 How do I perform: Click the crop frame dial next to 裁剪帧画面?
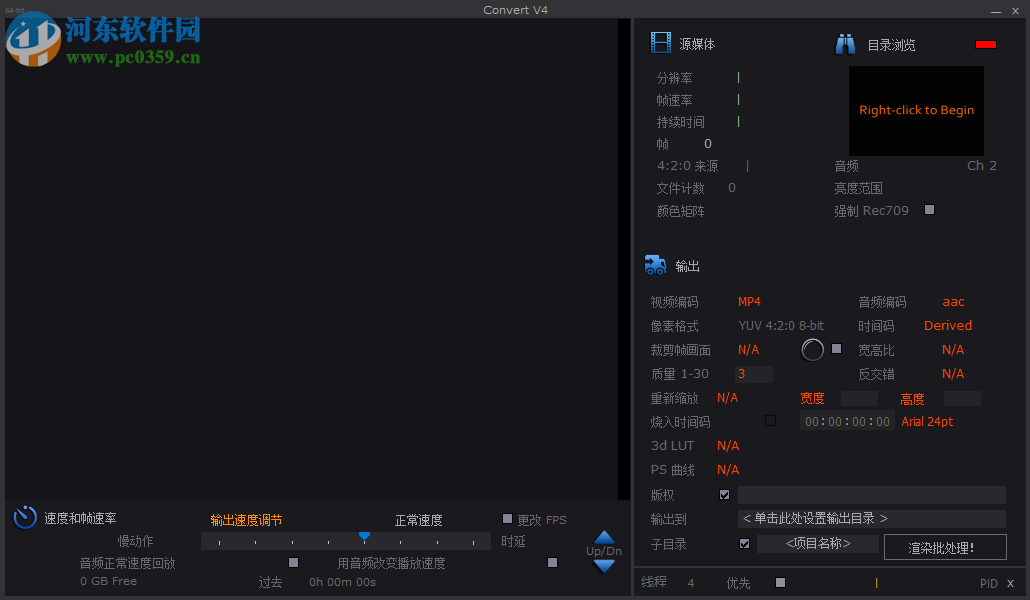pos(812,349)
